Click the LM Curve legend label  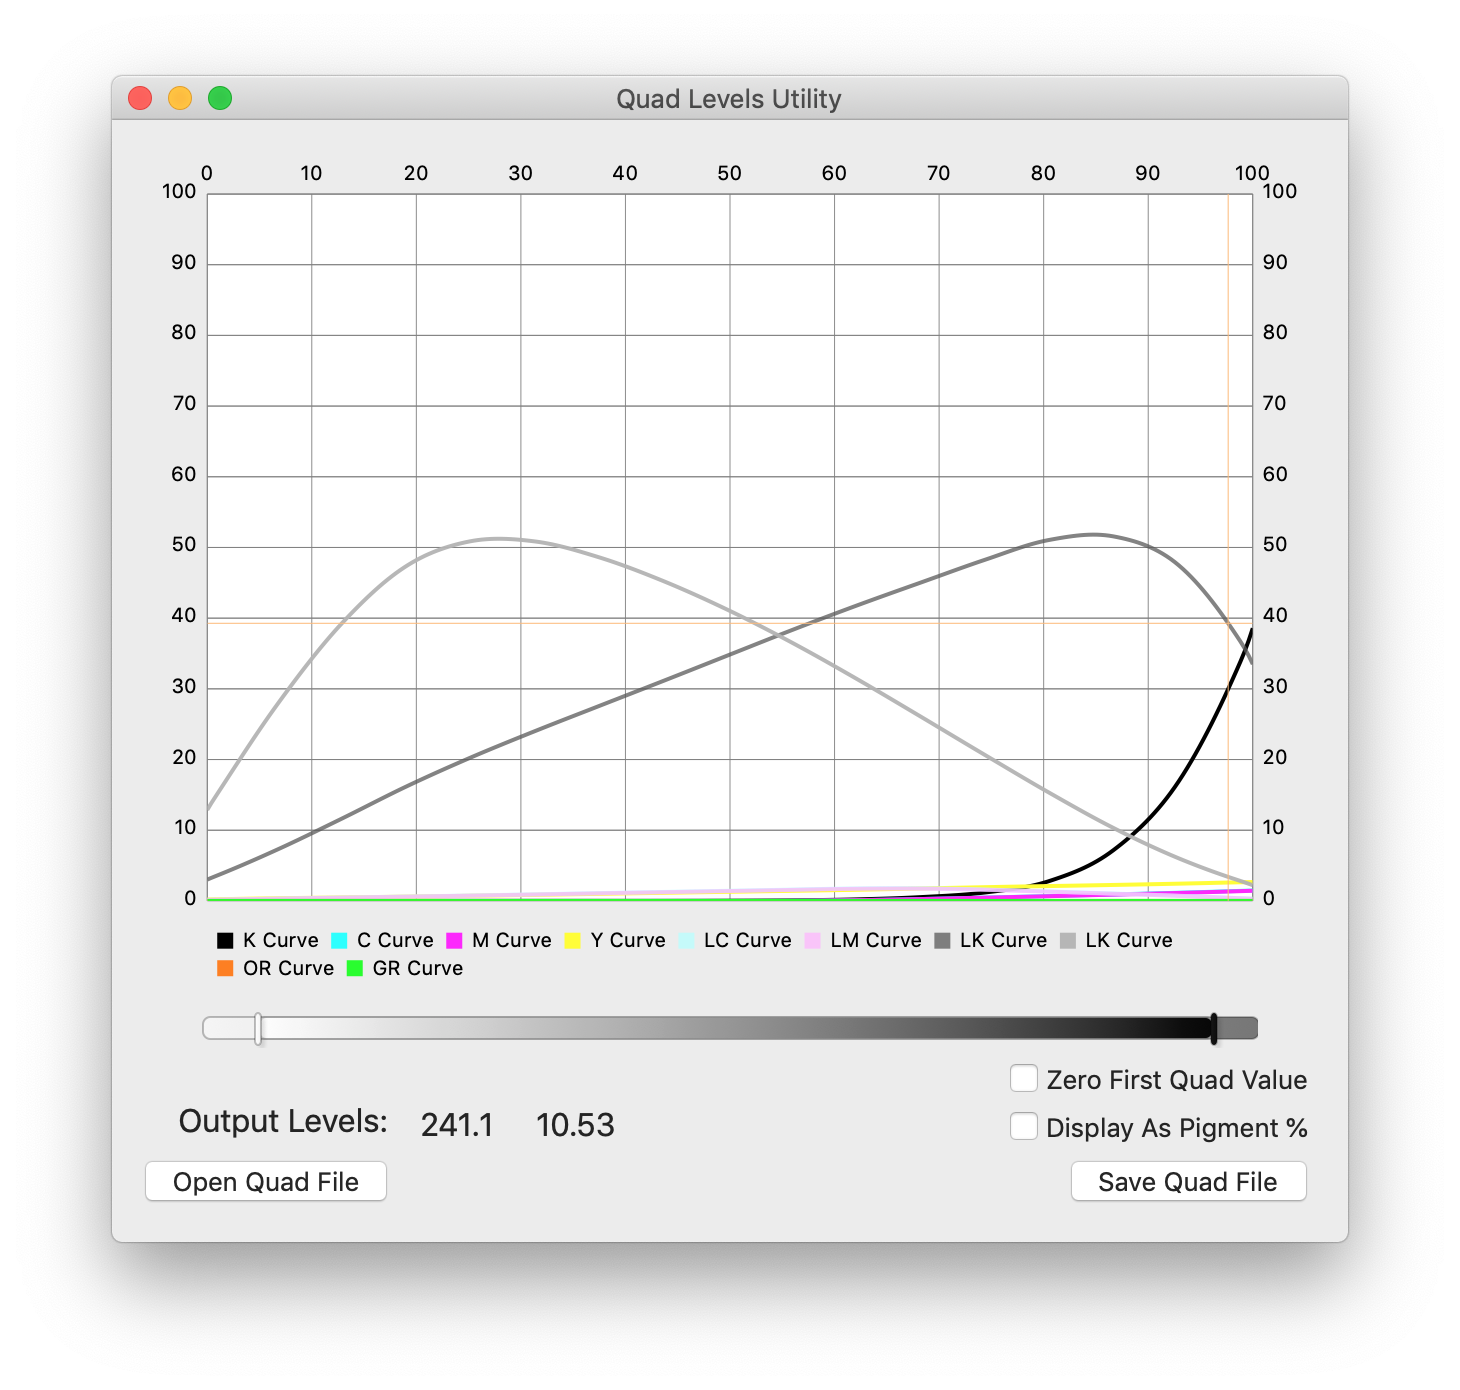coord(876,940)
